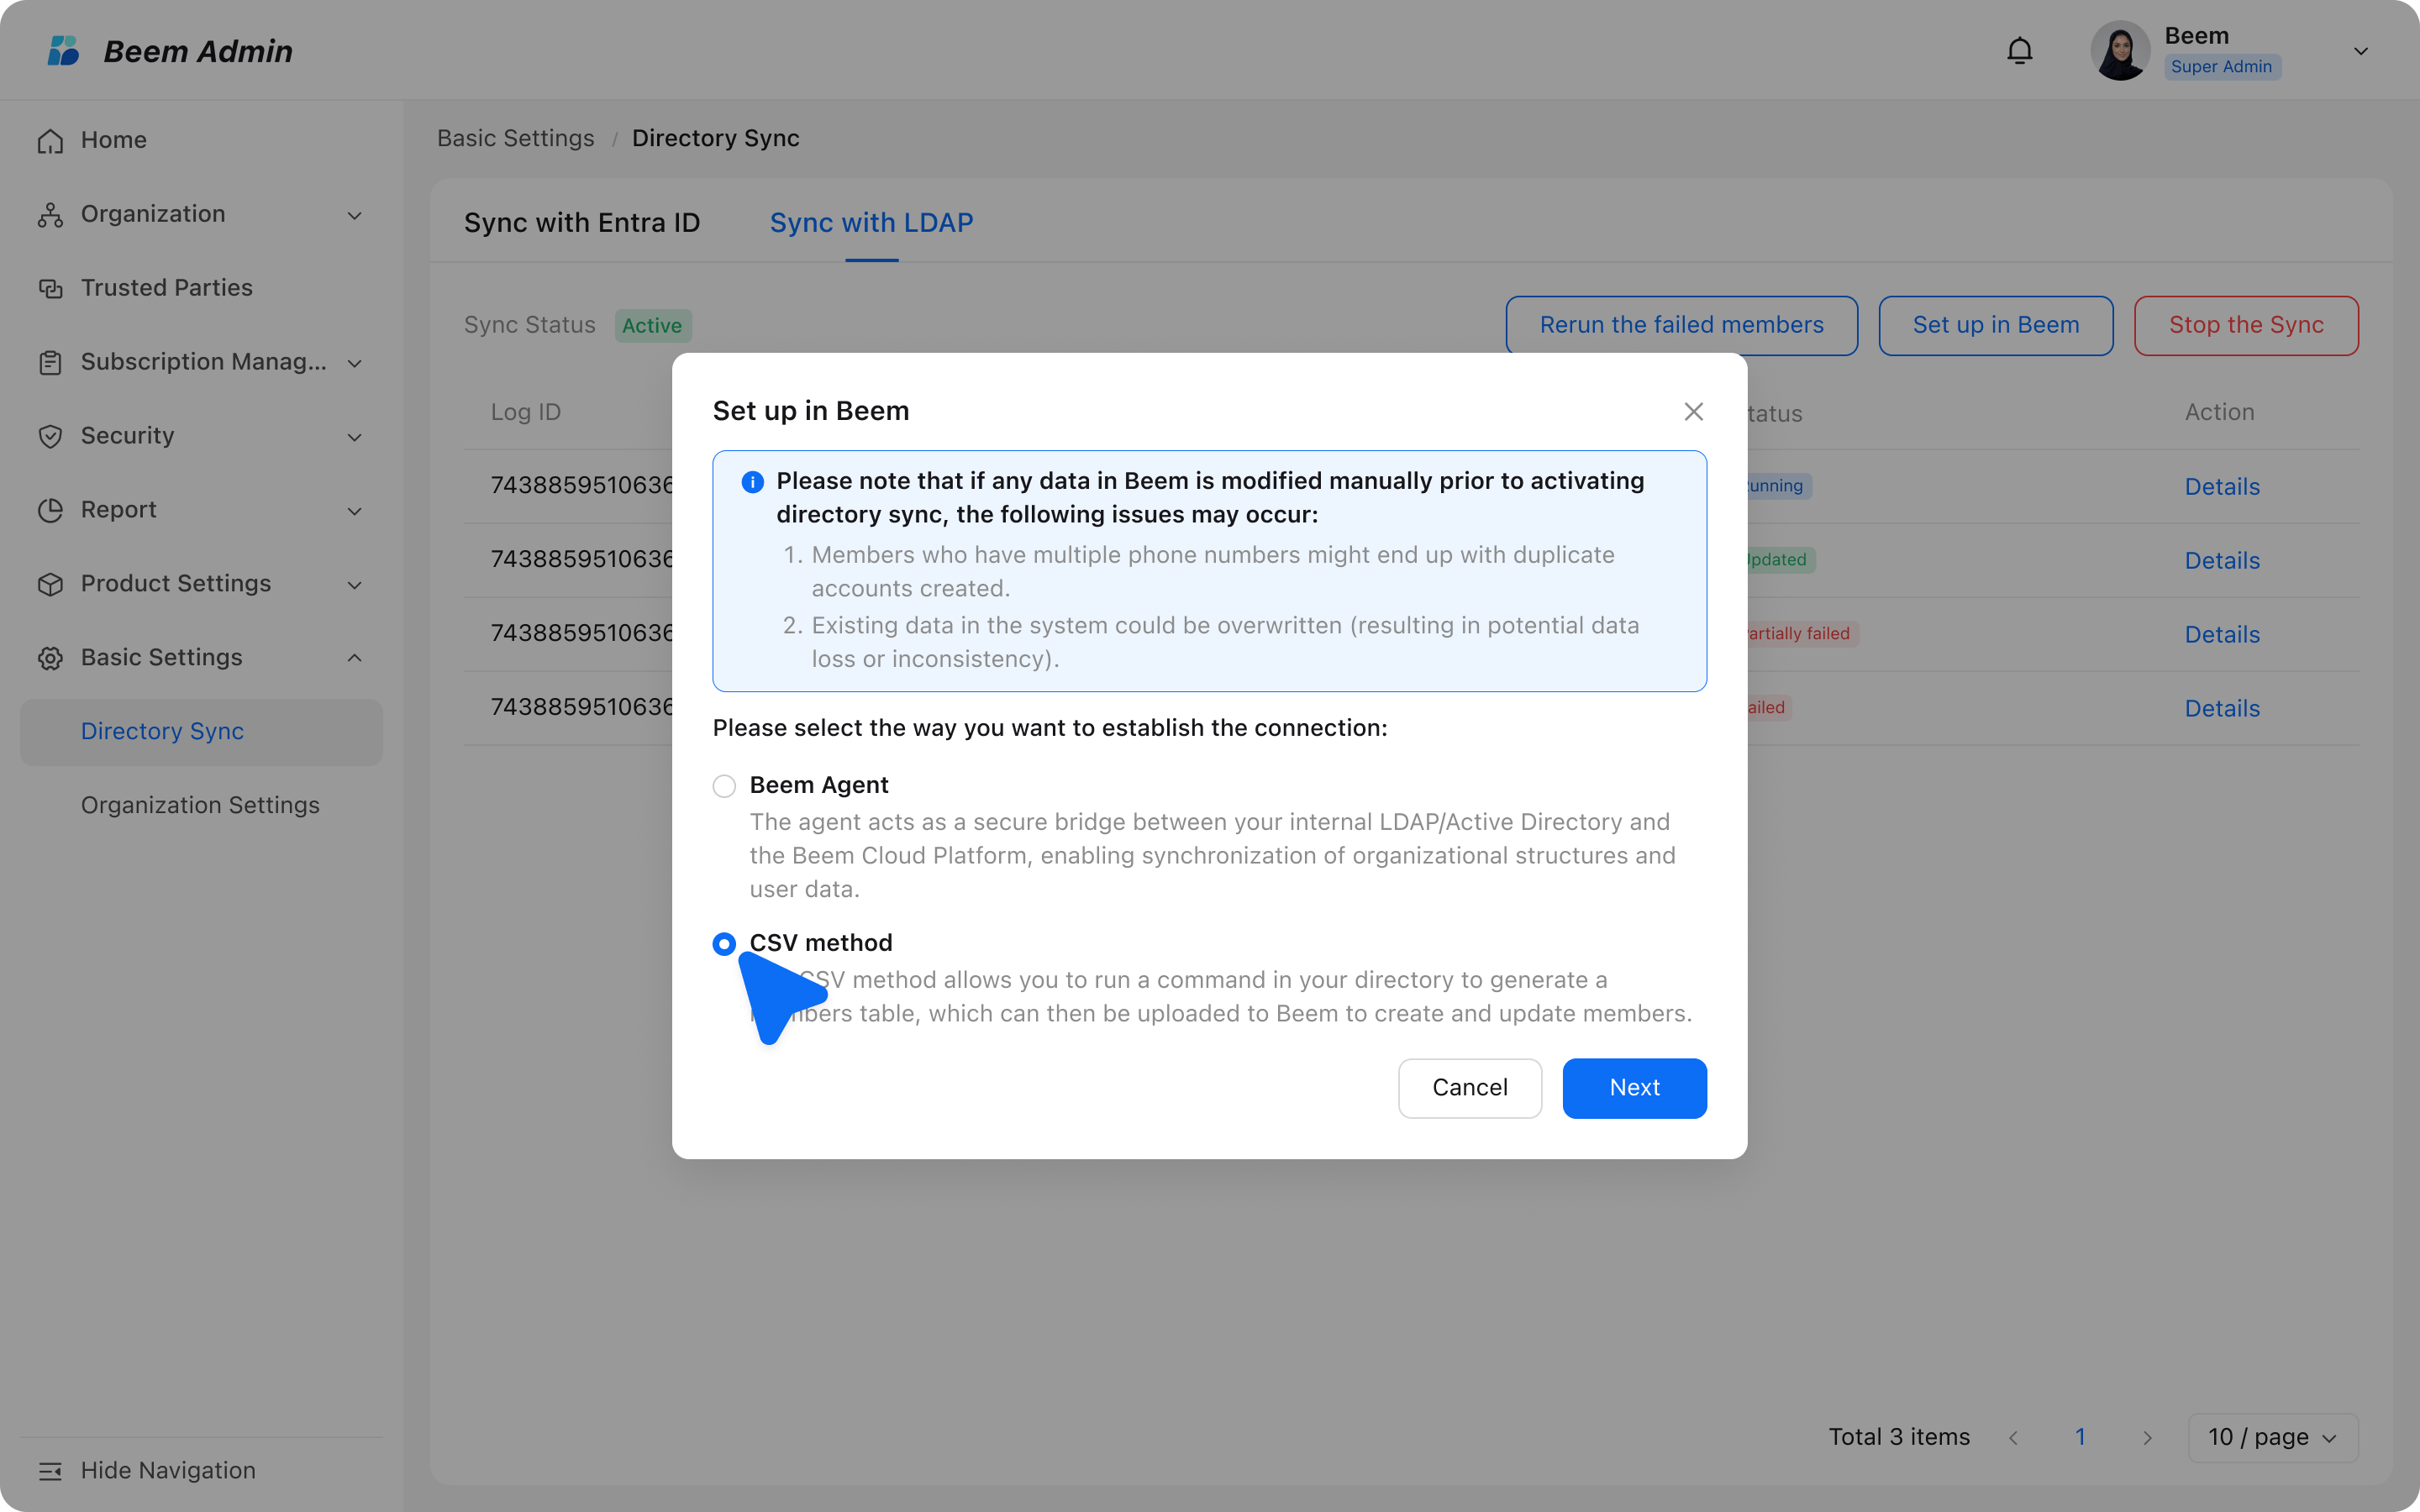The width and height of the screenshot is (2420, 1512).
Task: Collapse the Basic Settings chevron
Action: point(355,658)
